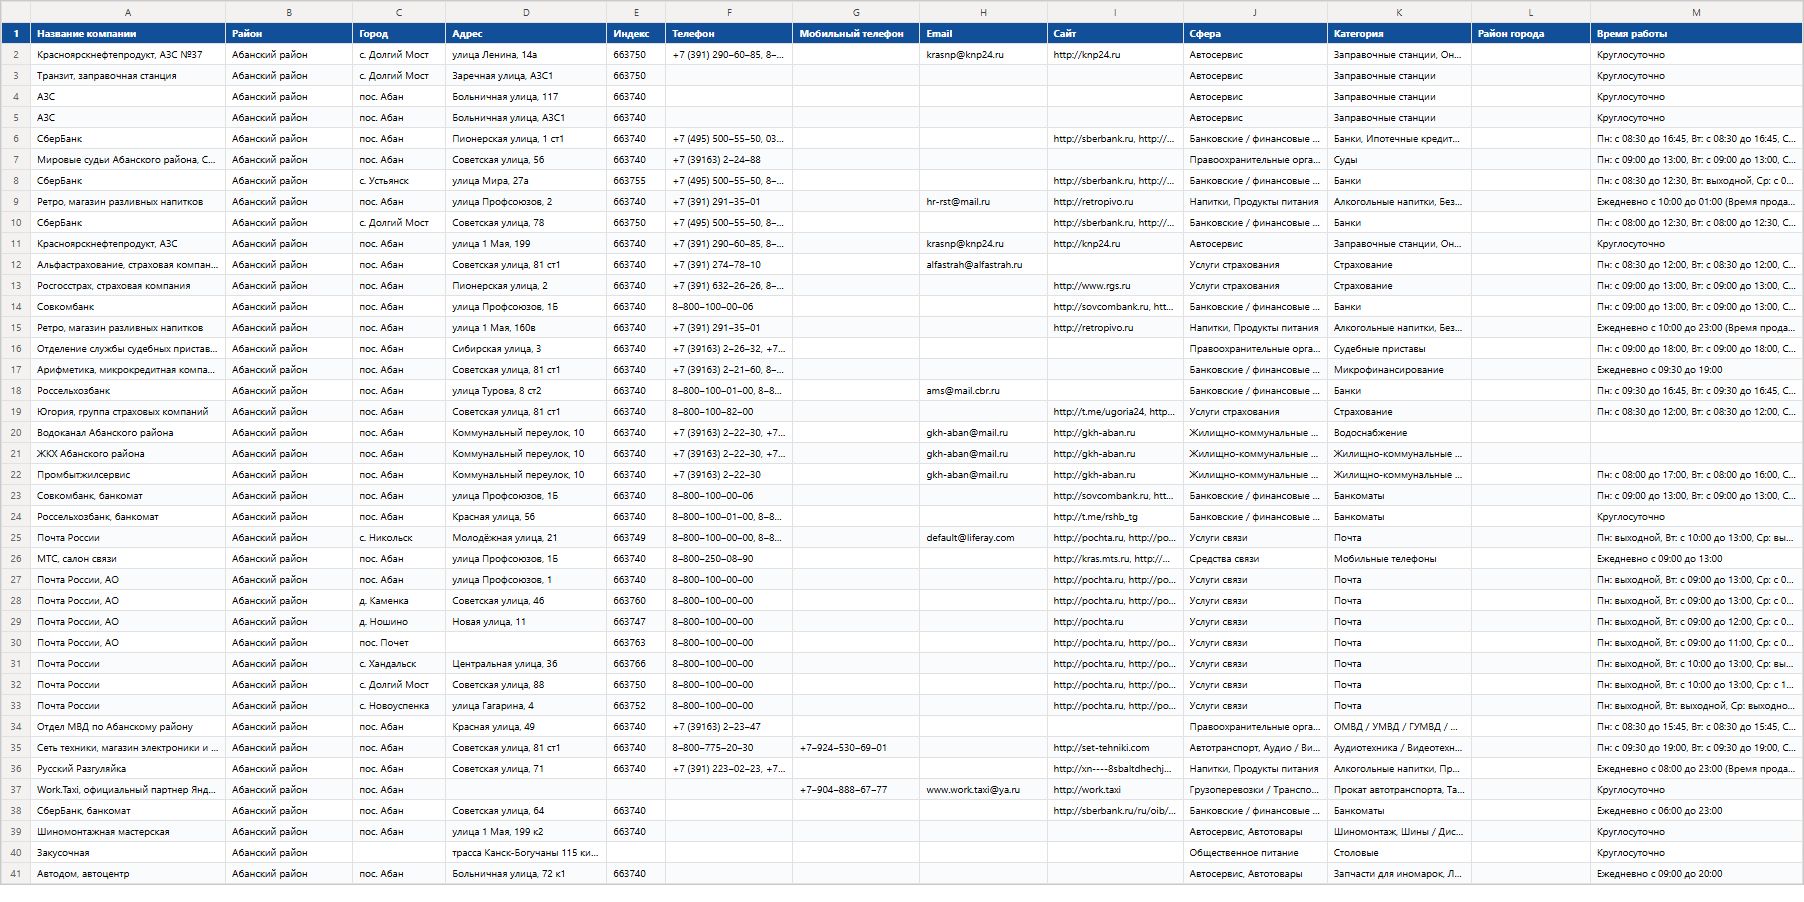Select the 'Промбытжилсервис' company cell
Image resolution: width=1804 pixels, height=902 pixels.
point(128,475)
